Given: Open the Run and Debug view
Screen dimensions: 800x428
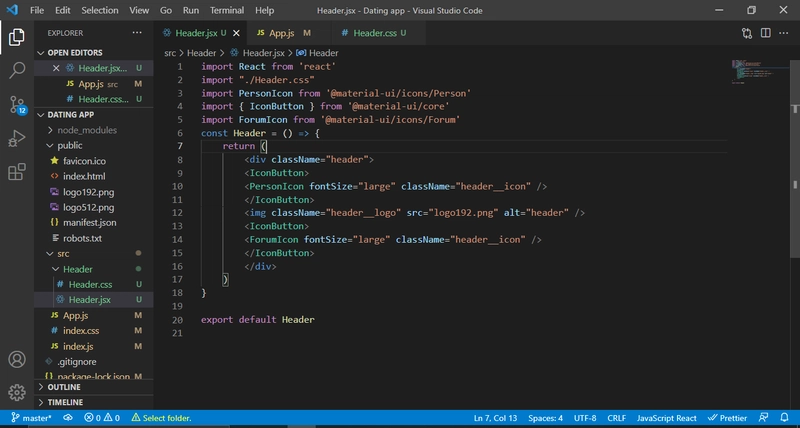Looking at the screenshot, I should coord(16,138).
